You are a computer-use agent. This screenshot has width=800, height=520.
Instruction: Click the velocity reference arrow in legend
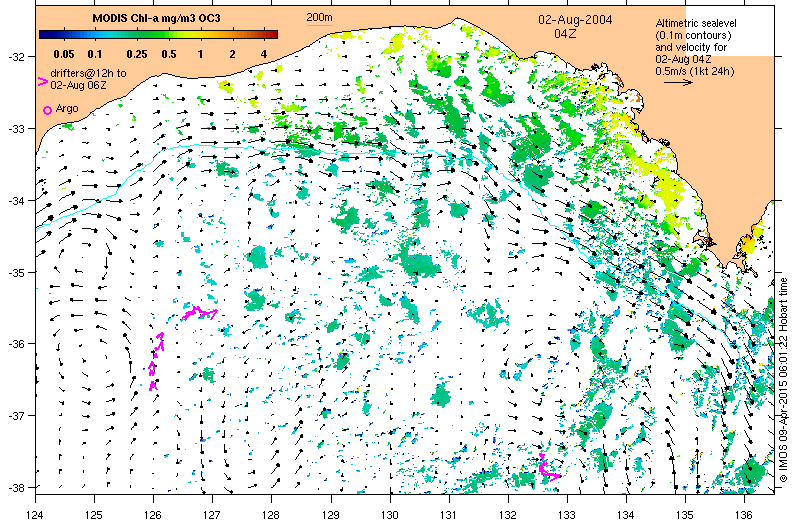coord(678,82)
